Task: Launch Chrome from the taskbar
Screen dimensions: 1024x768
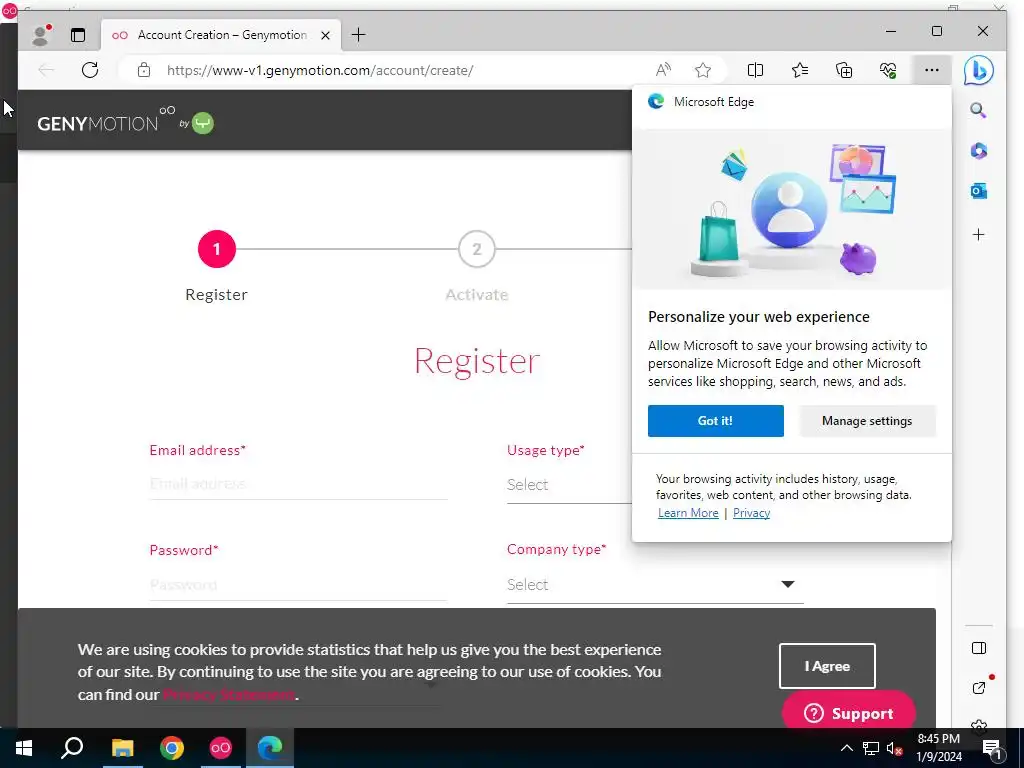Action: (172, 748)
